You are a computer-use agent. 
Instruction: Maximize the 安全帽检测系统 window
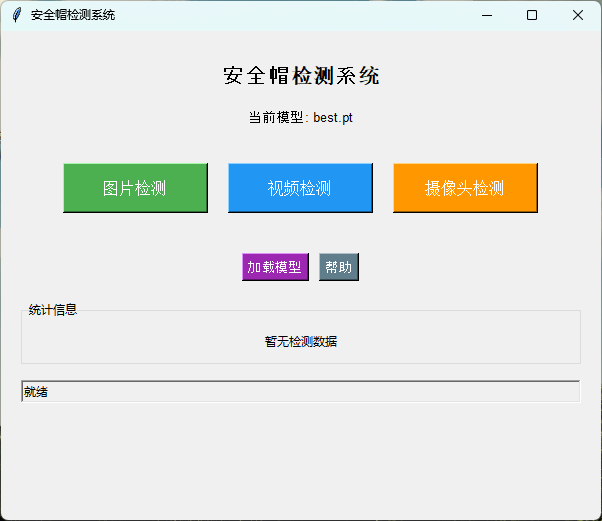point(532,15)
